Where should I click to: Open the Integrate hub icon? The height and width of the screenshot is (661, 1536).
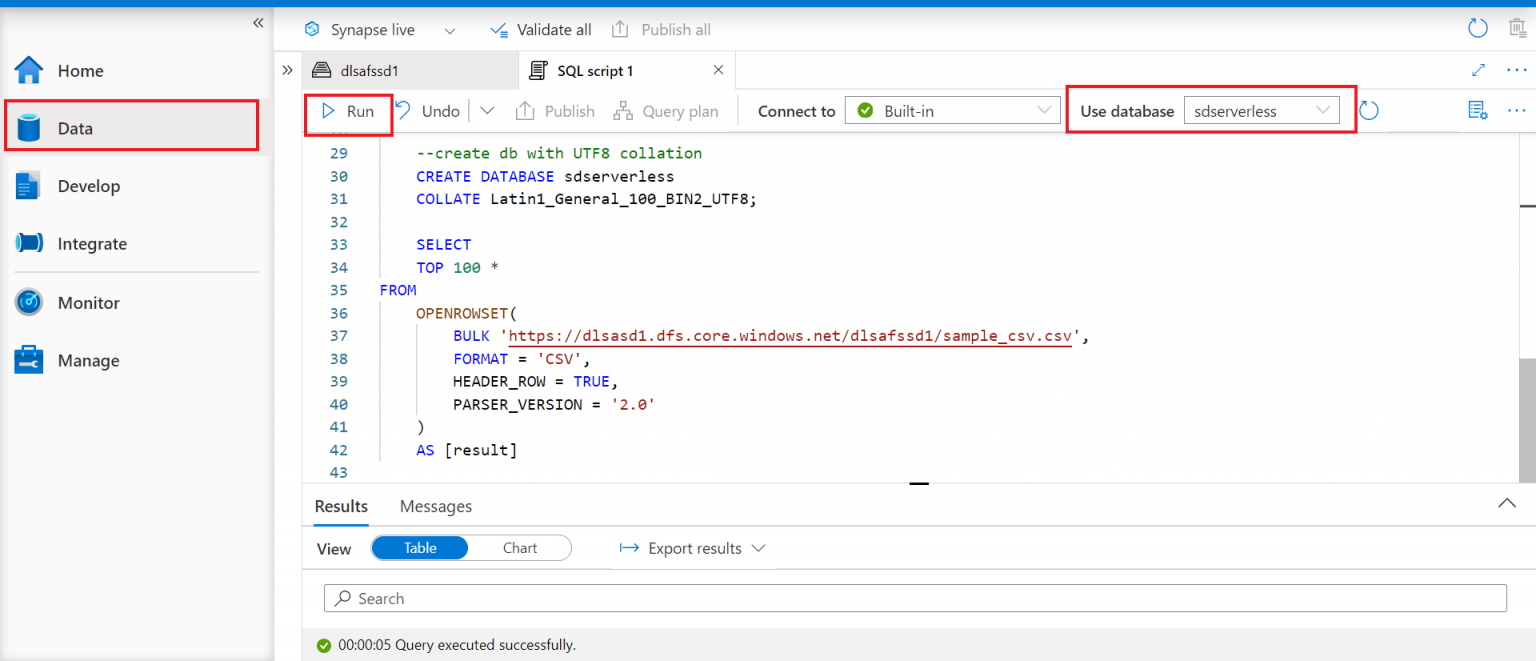29,243
